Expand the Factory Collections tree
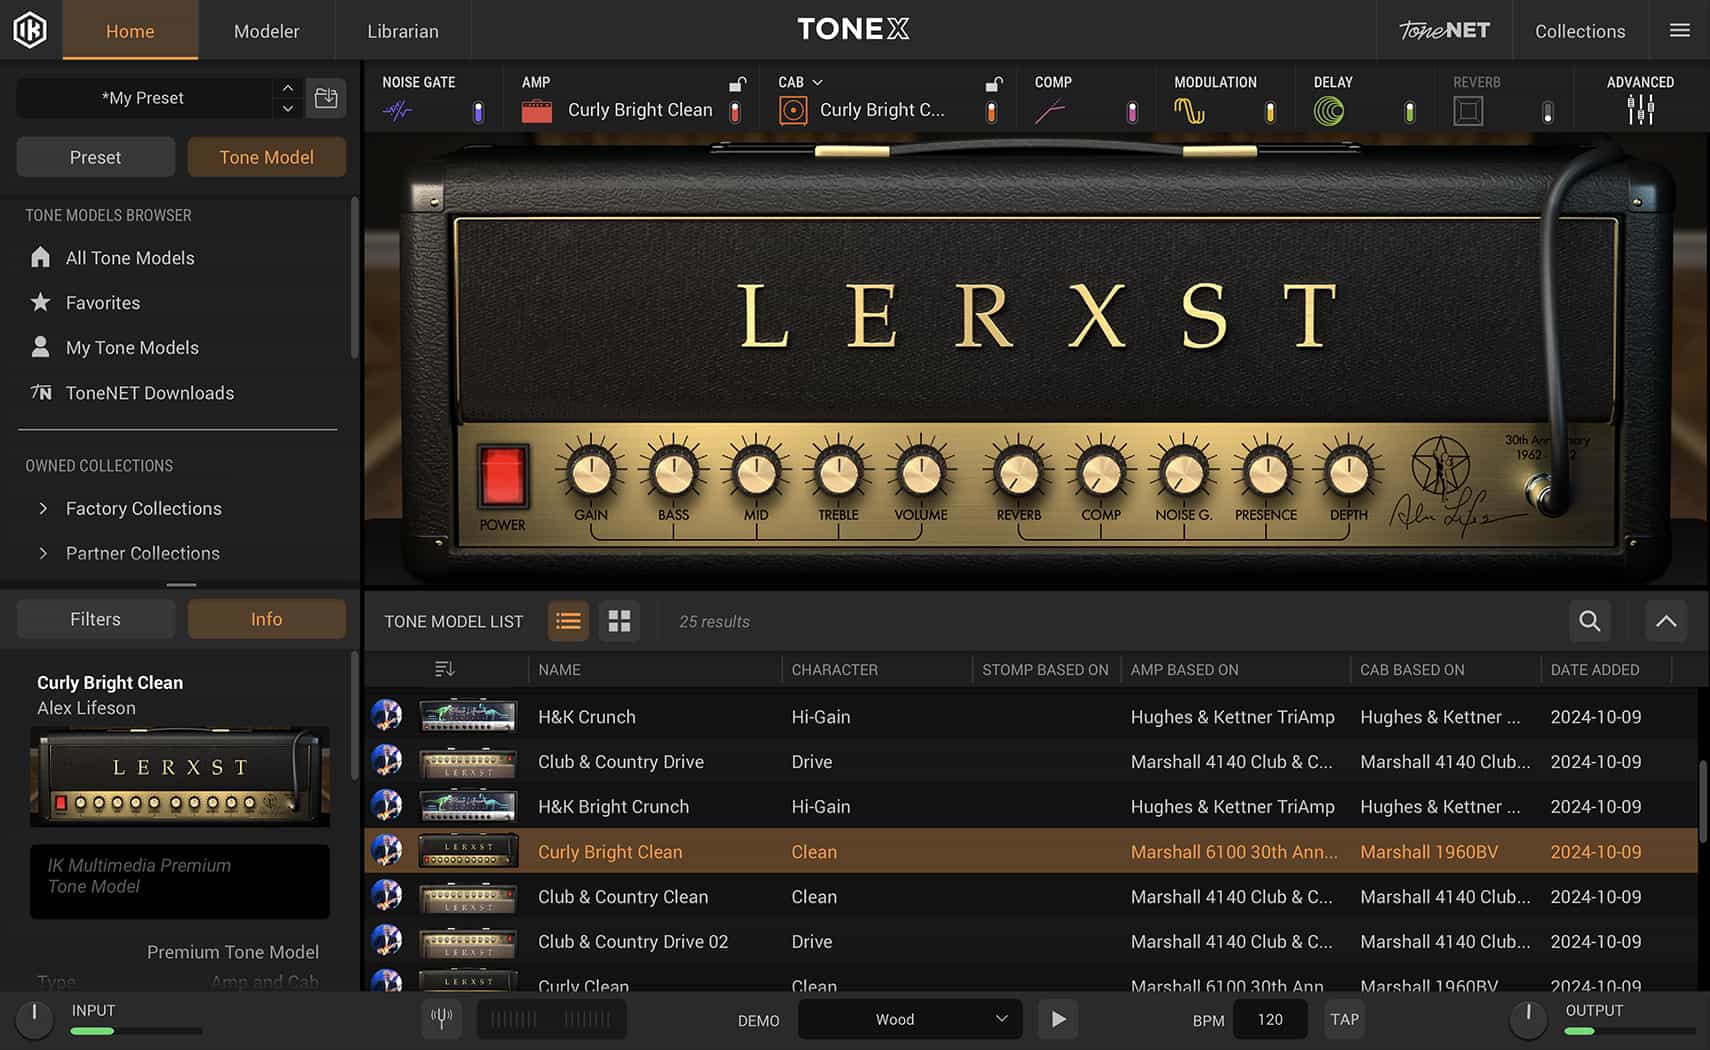1710x1050 pixels. pyautogui.click(x=43, y=508)
